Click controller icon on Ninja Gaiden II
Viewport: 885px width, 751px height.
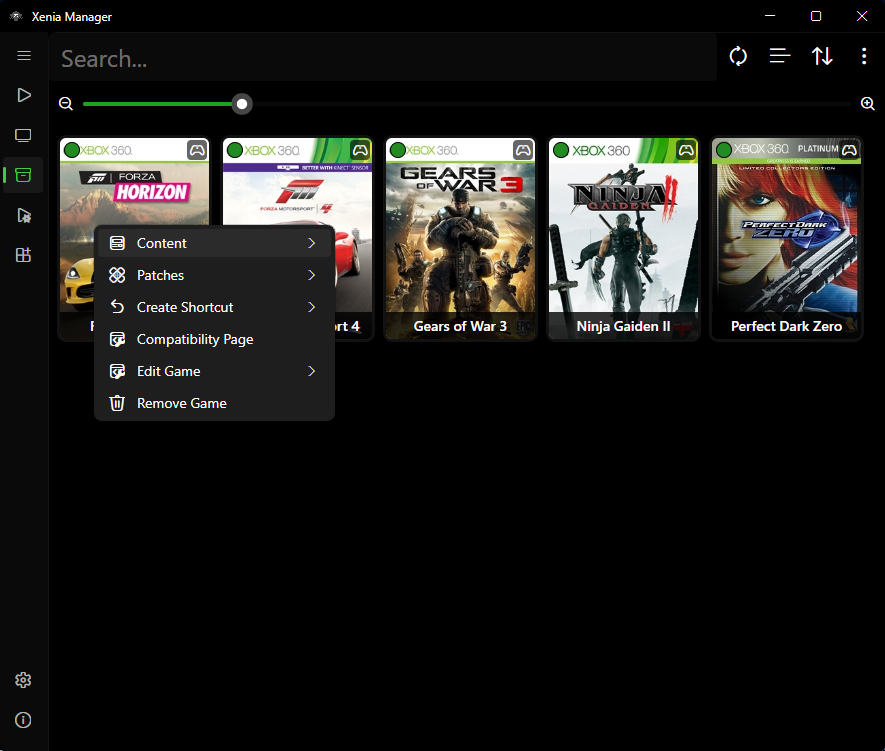(x=686, y=150)
